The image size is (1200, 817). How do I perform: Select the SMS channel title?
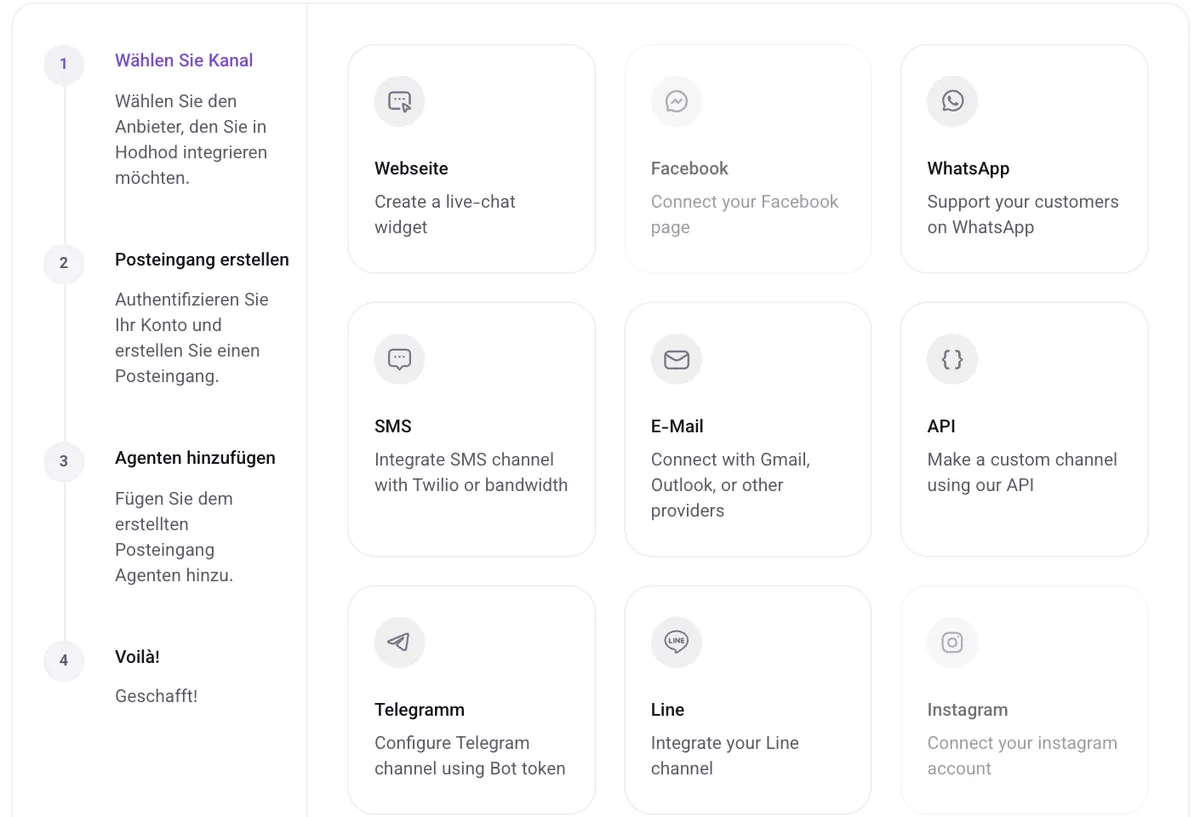393,426
